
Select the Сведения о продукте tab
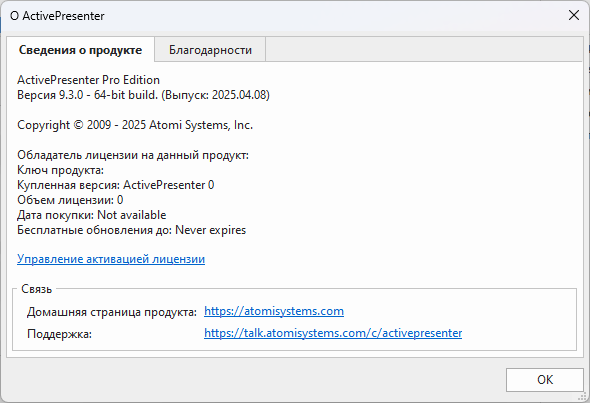80,50
